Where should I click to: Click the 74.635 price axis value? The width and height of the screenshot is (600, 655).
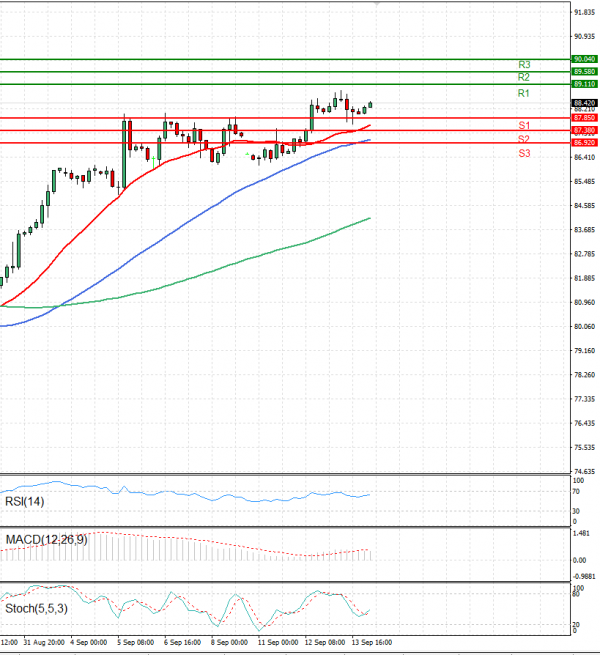(x=585, y=472)
